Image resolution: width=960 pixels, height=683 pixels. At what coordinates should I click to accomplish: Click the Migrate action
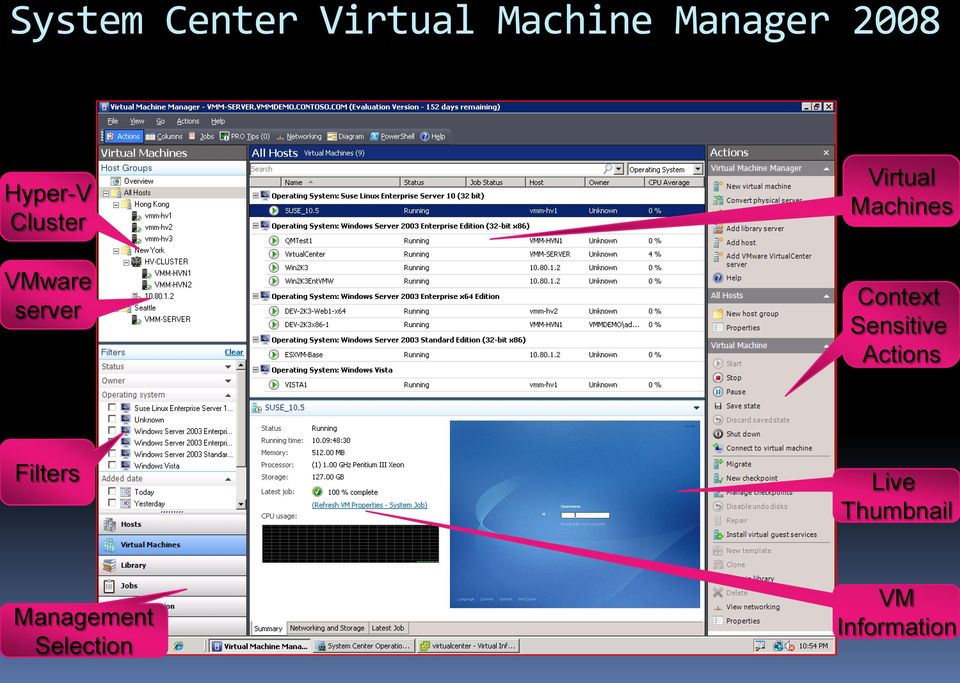click(733, 464)
